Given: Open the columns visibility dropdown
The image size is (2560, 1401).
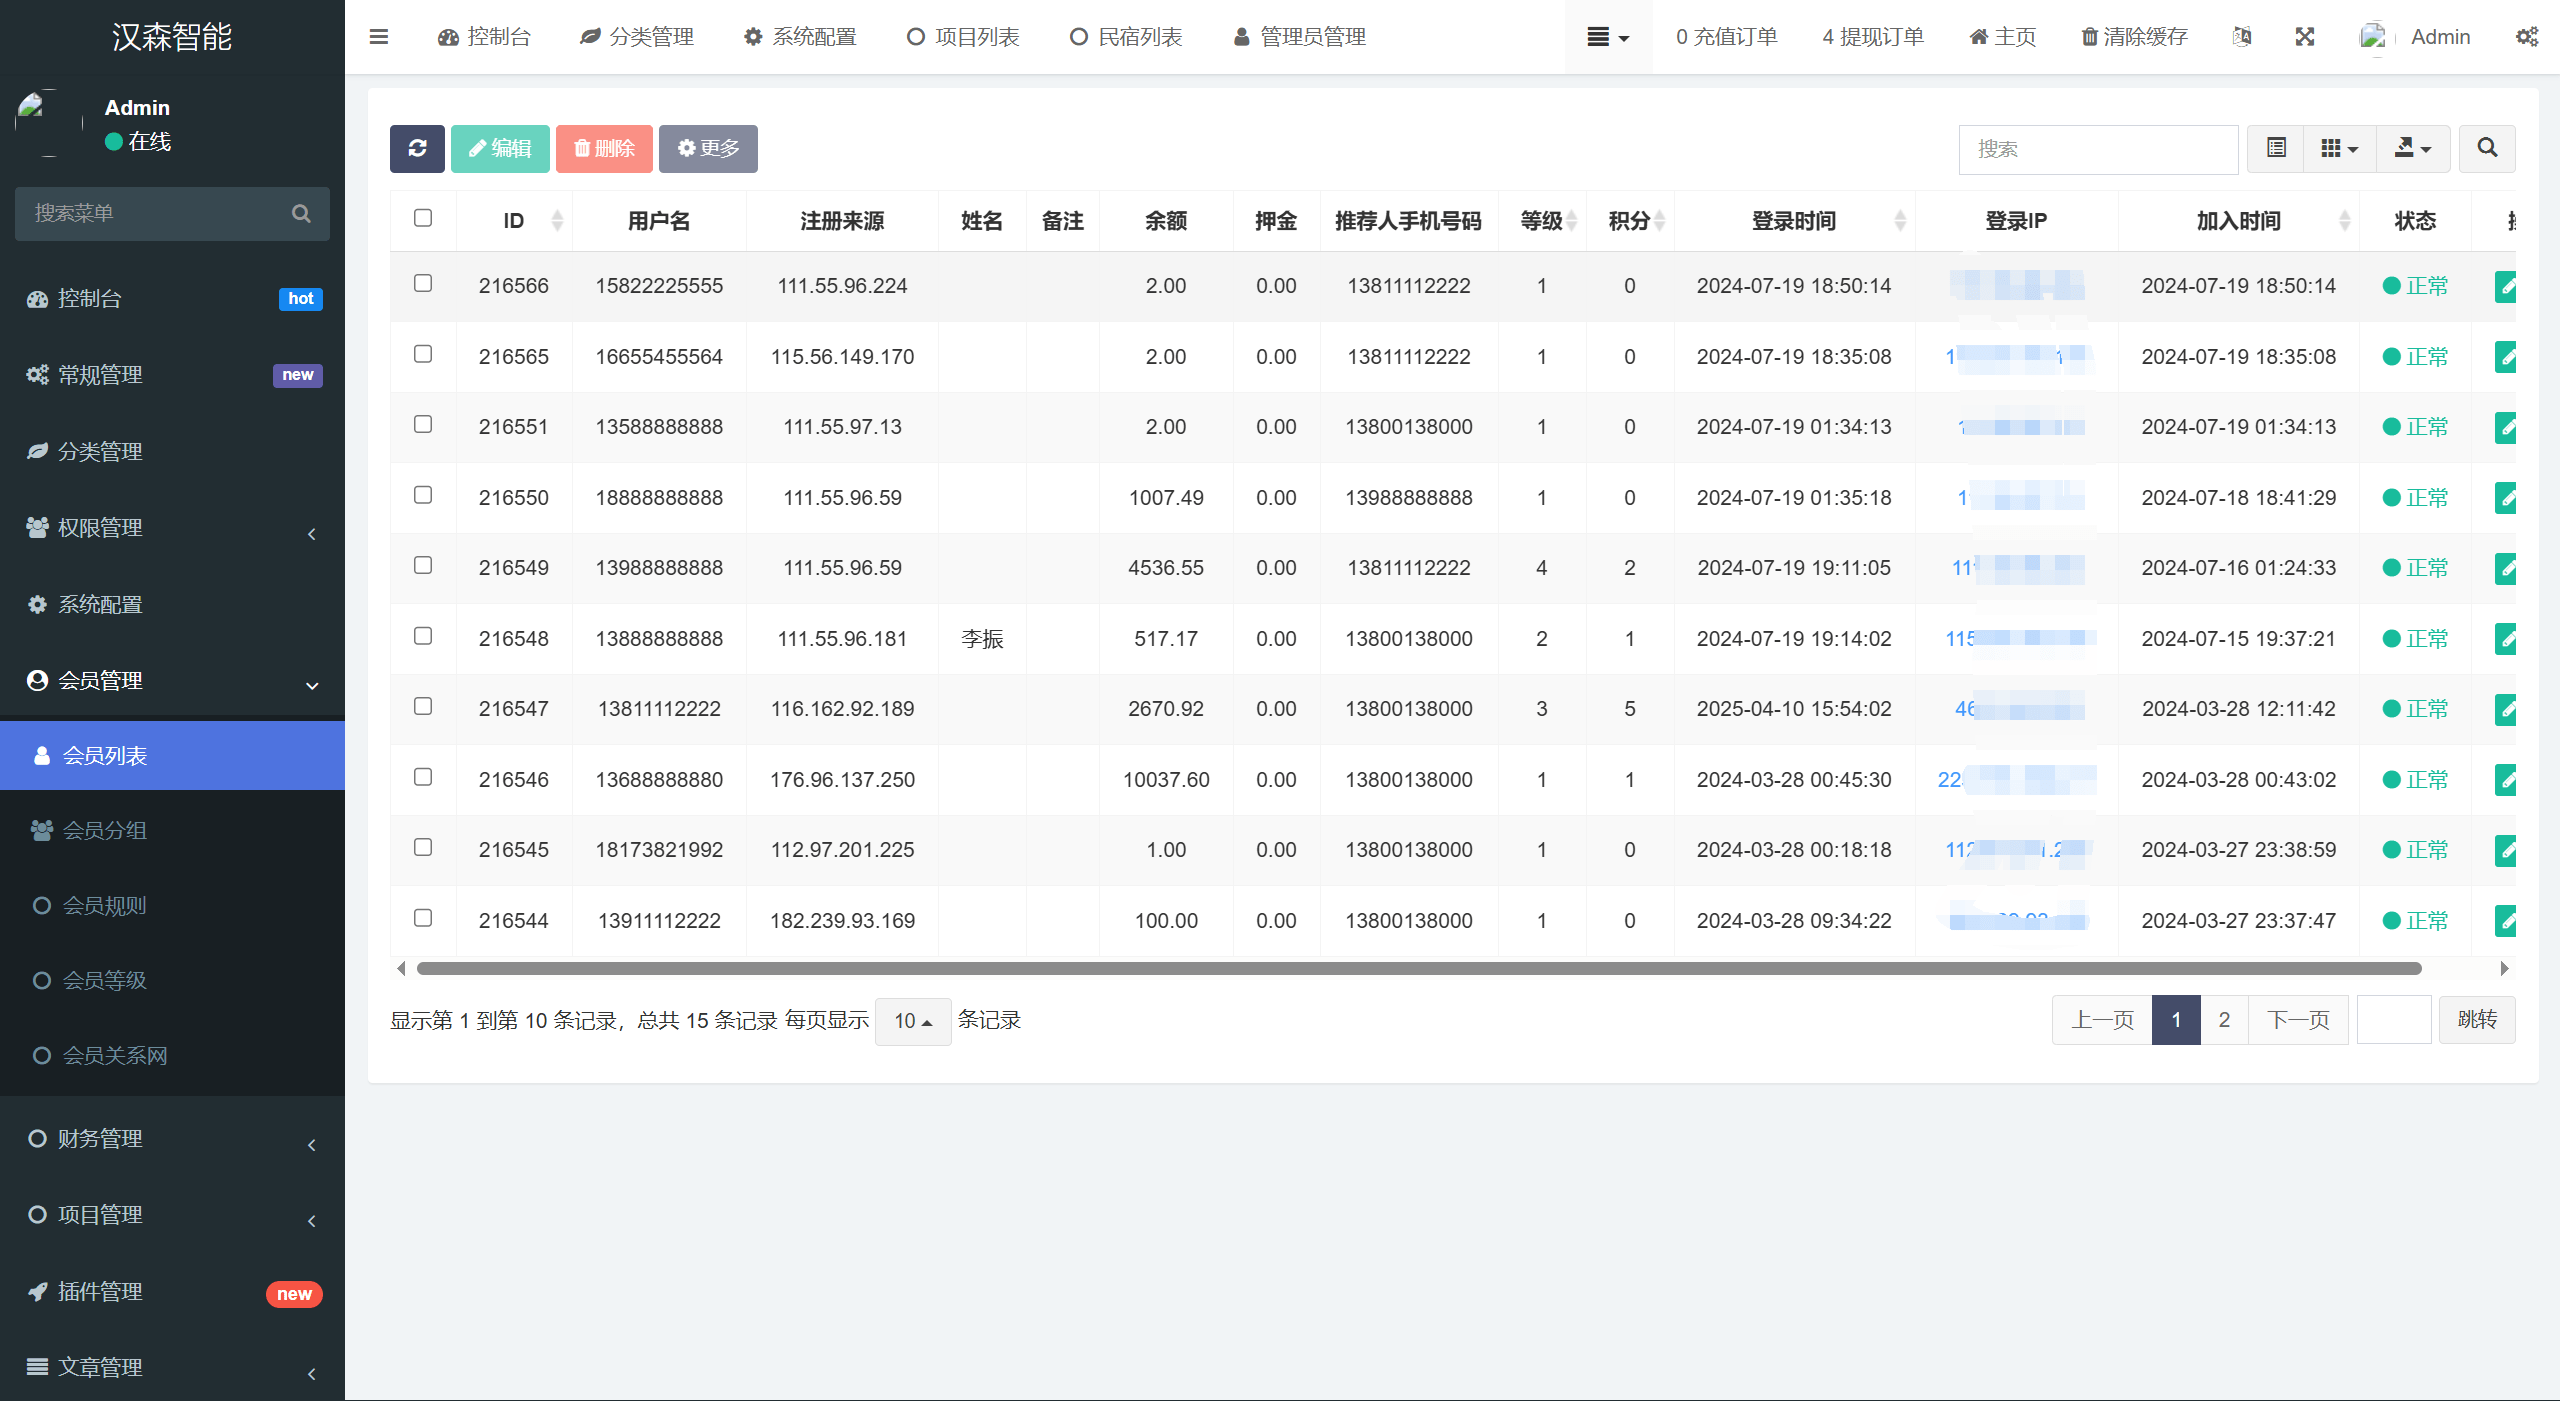Looking at the screenshot, I should coord(2339,149).
